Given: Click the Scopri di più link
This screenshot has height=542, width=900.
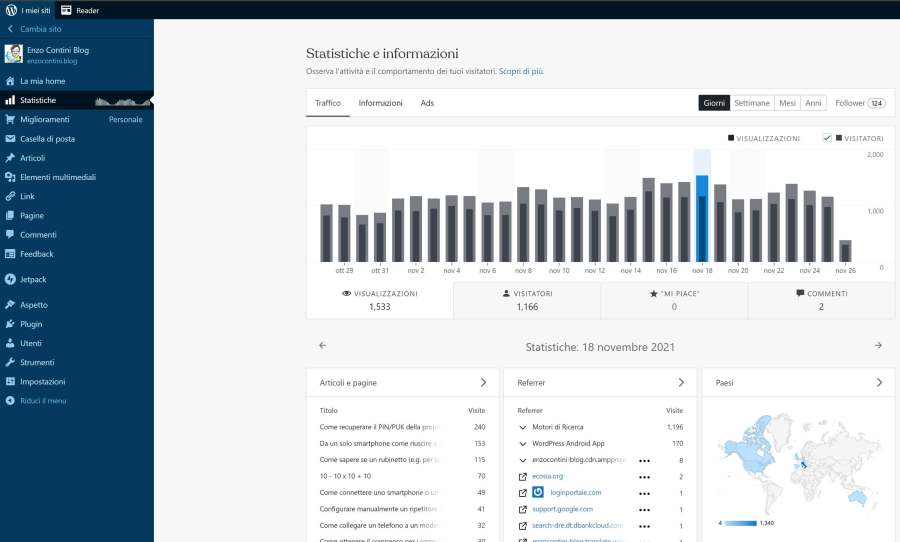Looking at the screenshot, I should pyautogui.click(x=521, y=72).
